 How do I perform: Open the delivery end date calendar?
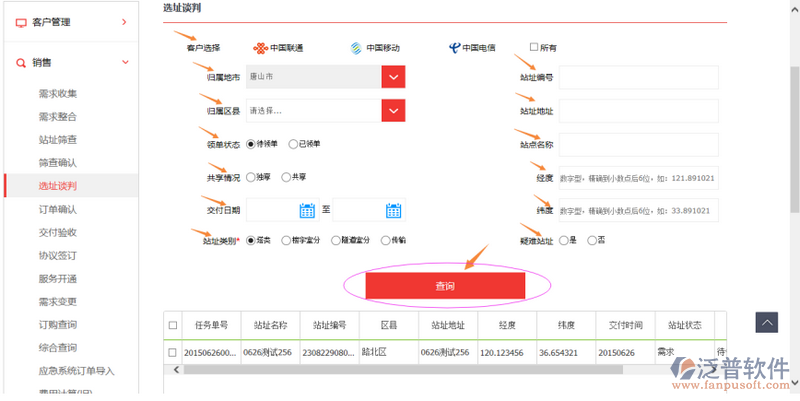click(393, 210)
